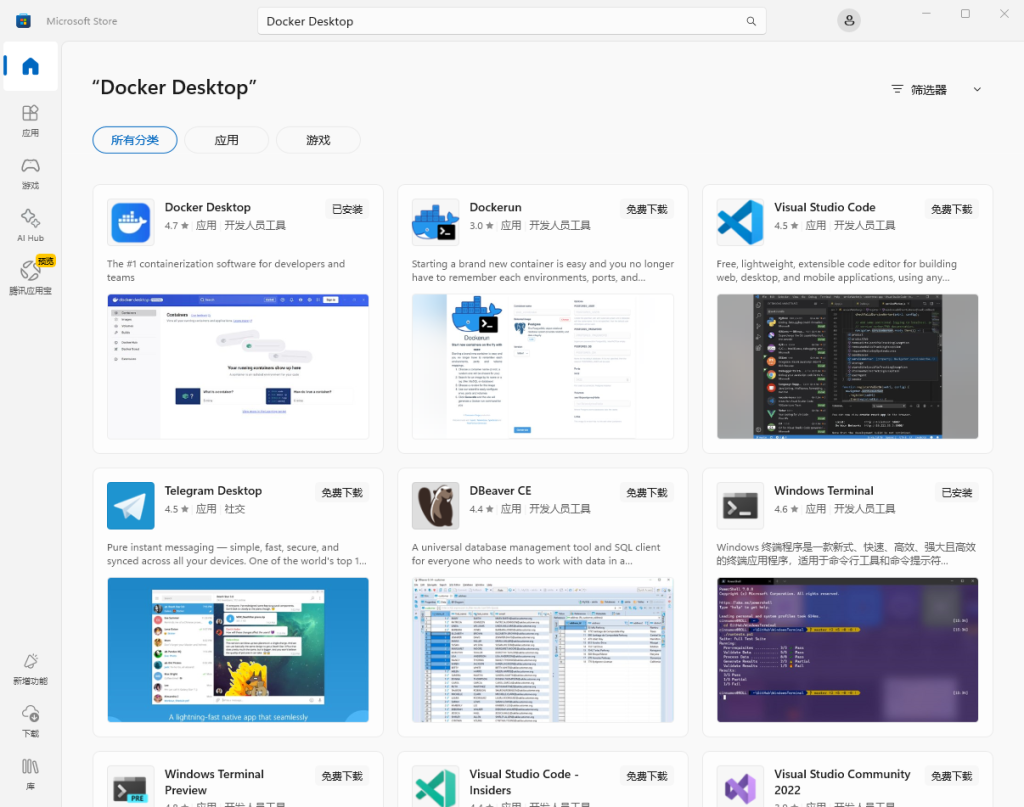Open the 应用 section in the sidebar

coord(30,119)
